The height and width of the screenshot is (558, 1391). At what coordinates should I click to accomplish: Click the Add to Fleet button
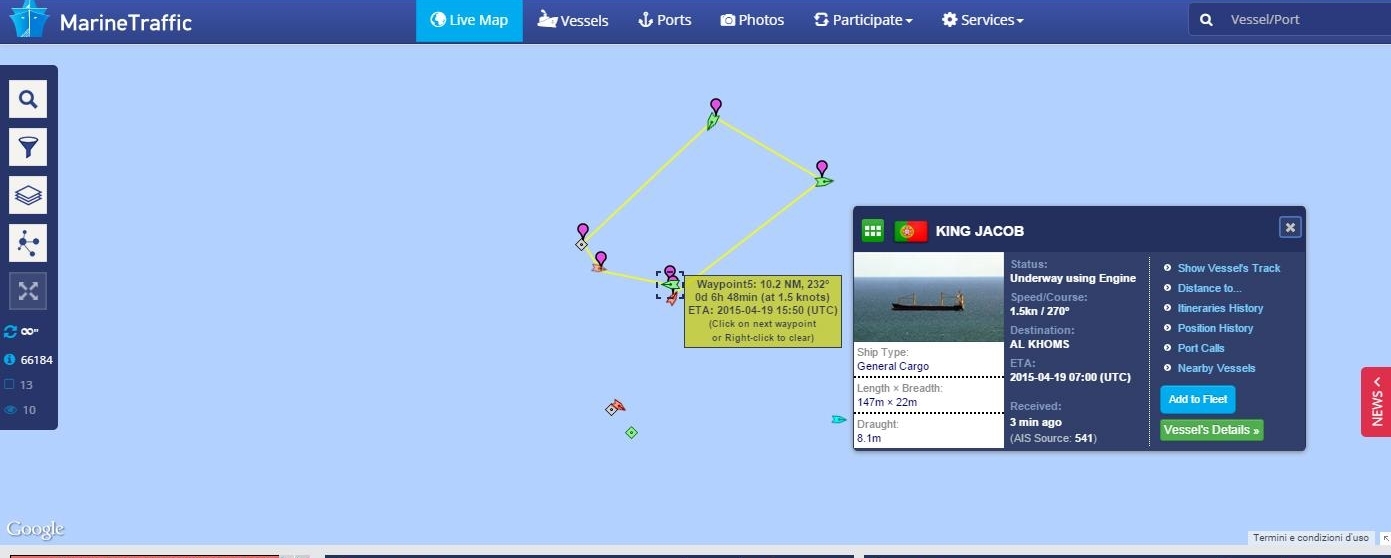(1198, 399)
